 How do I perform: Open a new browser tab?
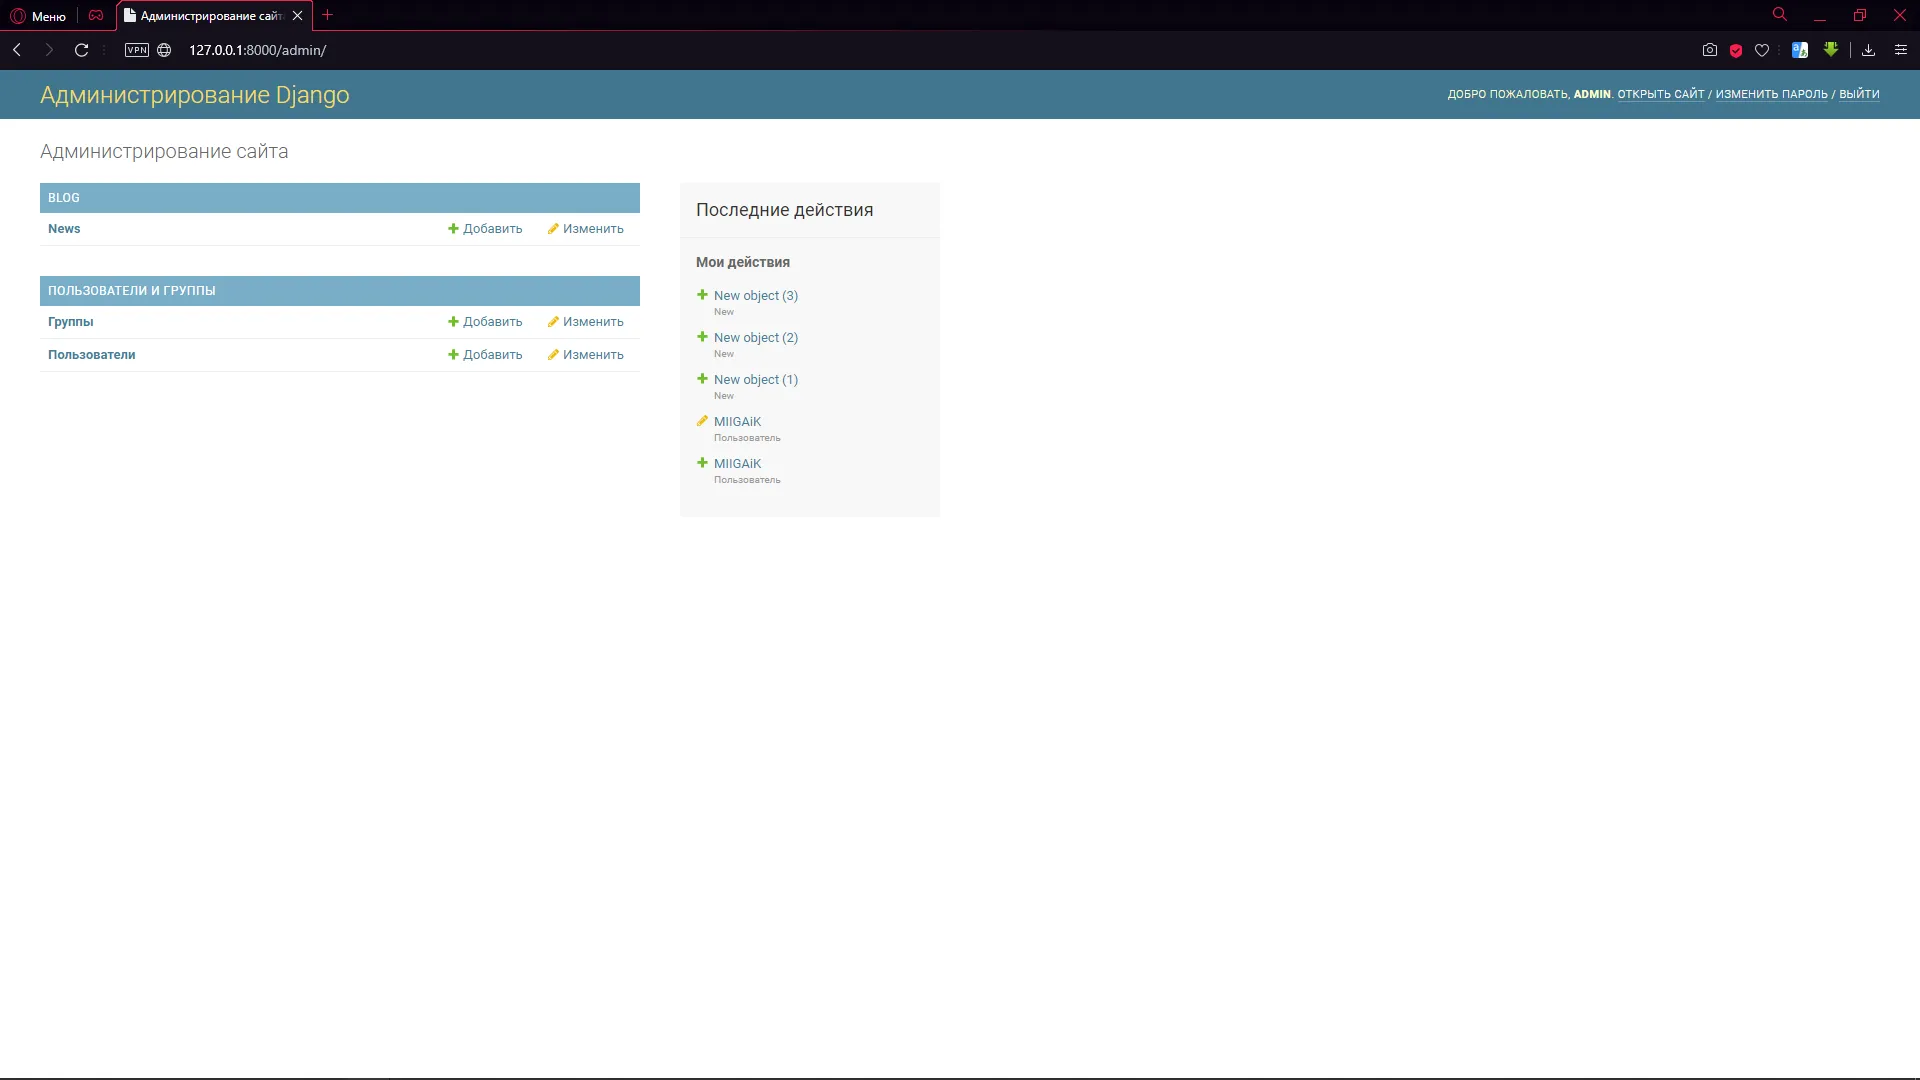tap(327, 15)
